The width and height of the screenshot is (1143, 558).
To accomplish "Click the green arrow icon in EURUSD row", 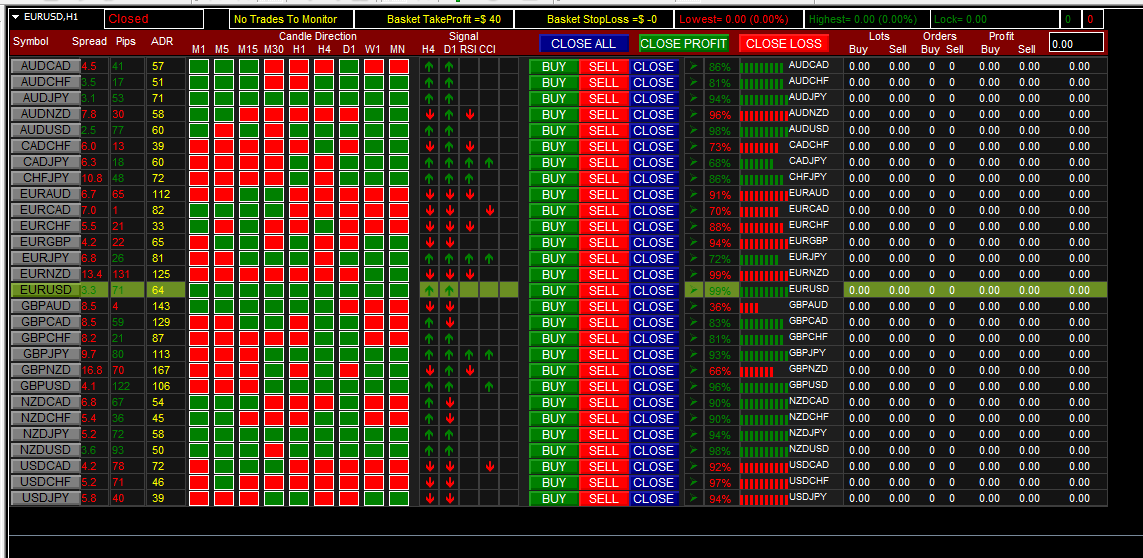I will (693, 290).
